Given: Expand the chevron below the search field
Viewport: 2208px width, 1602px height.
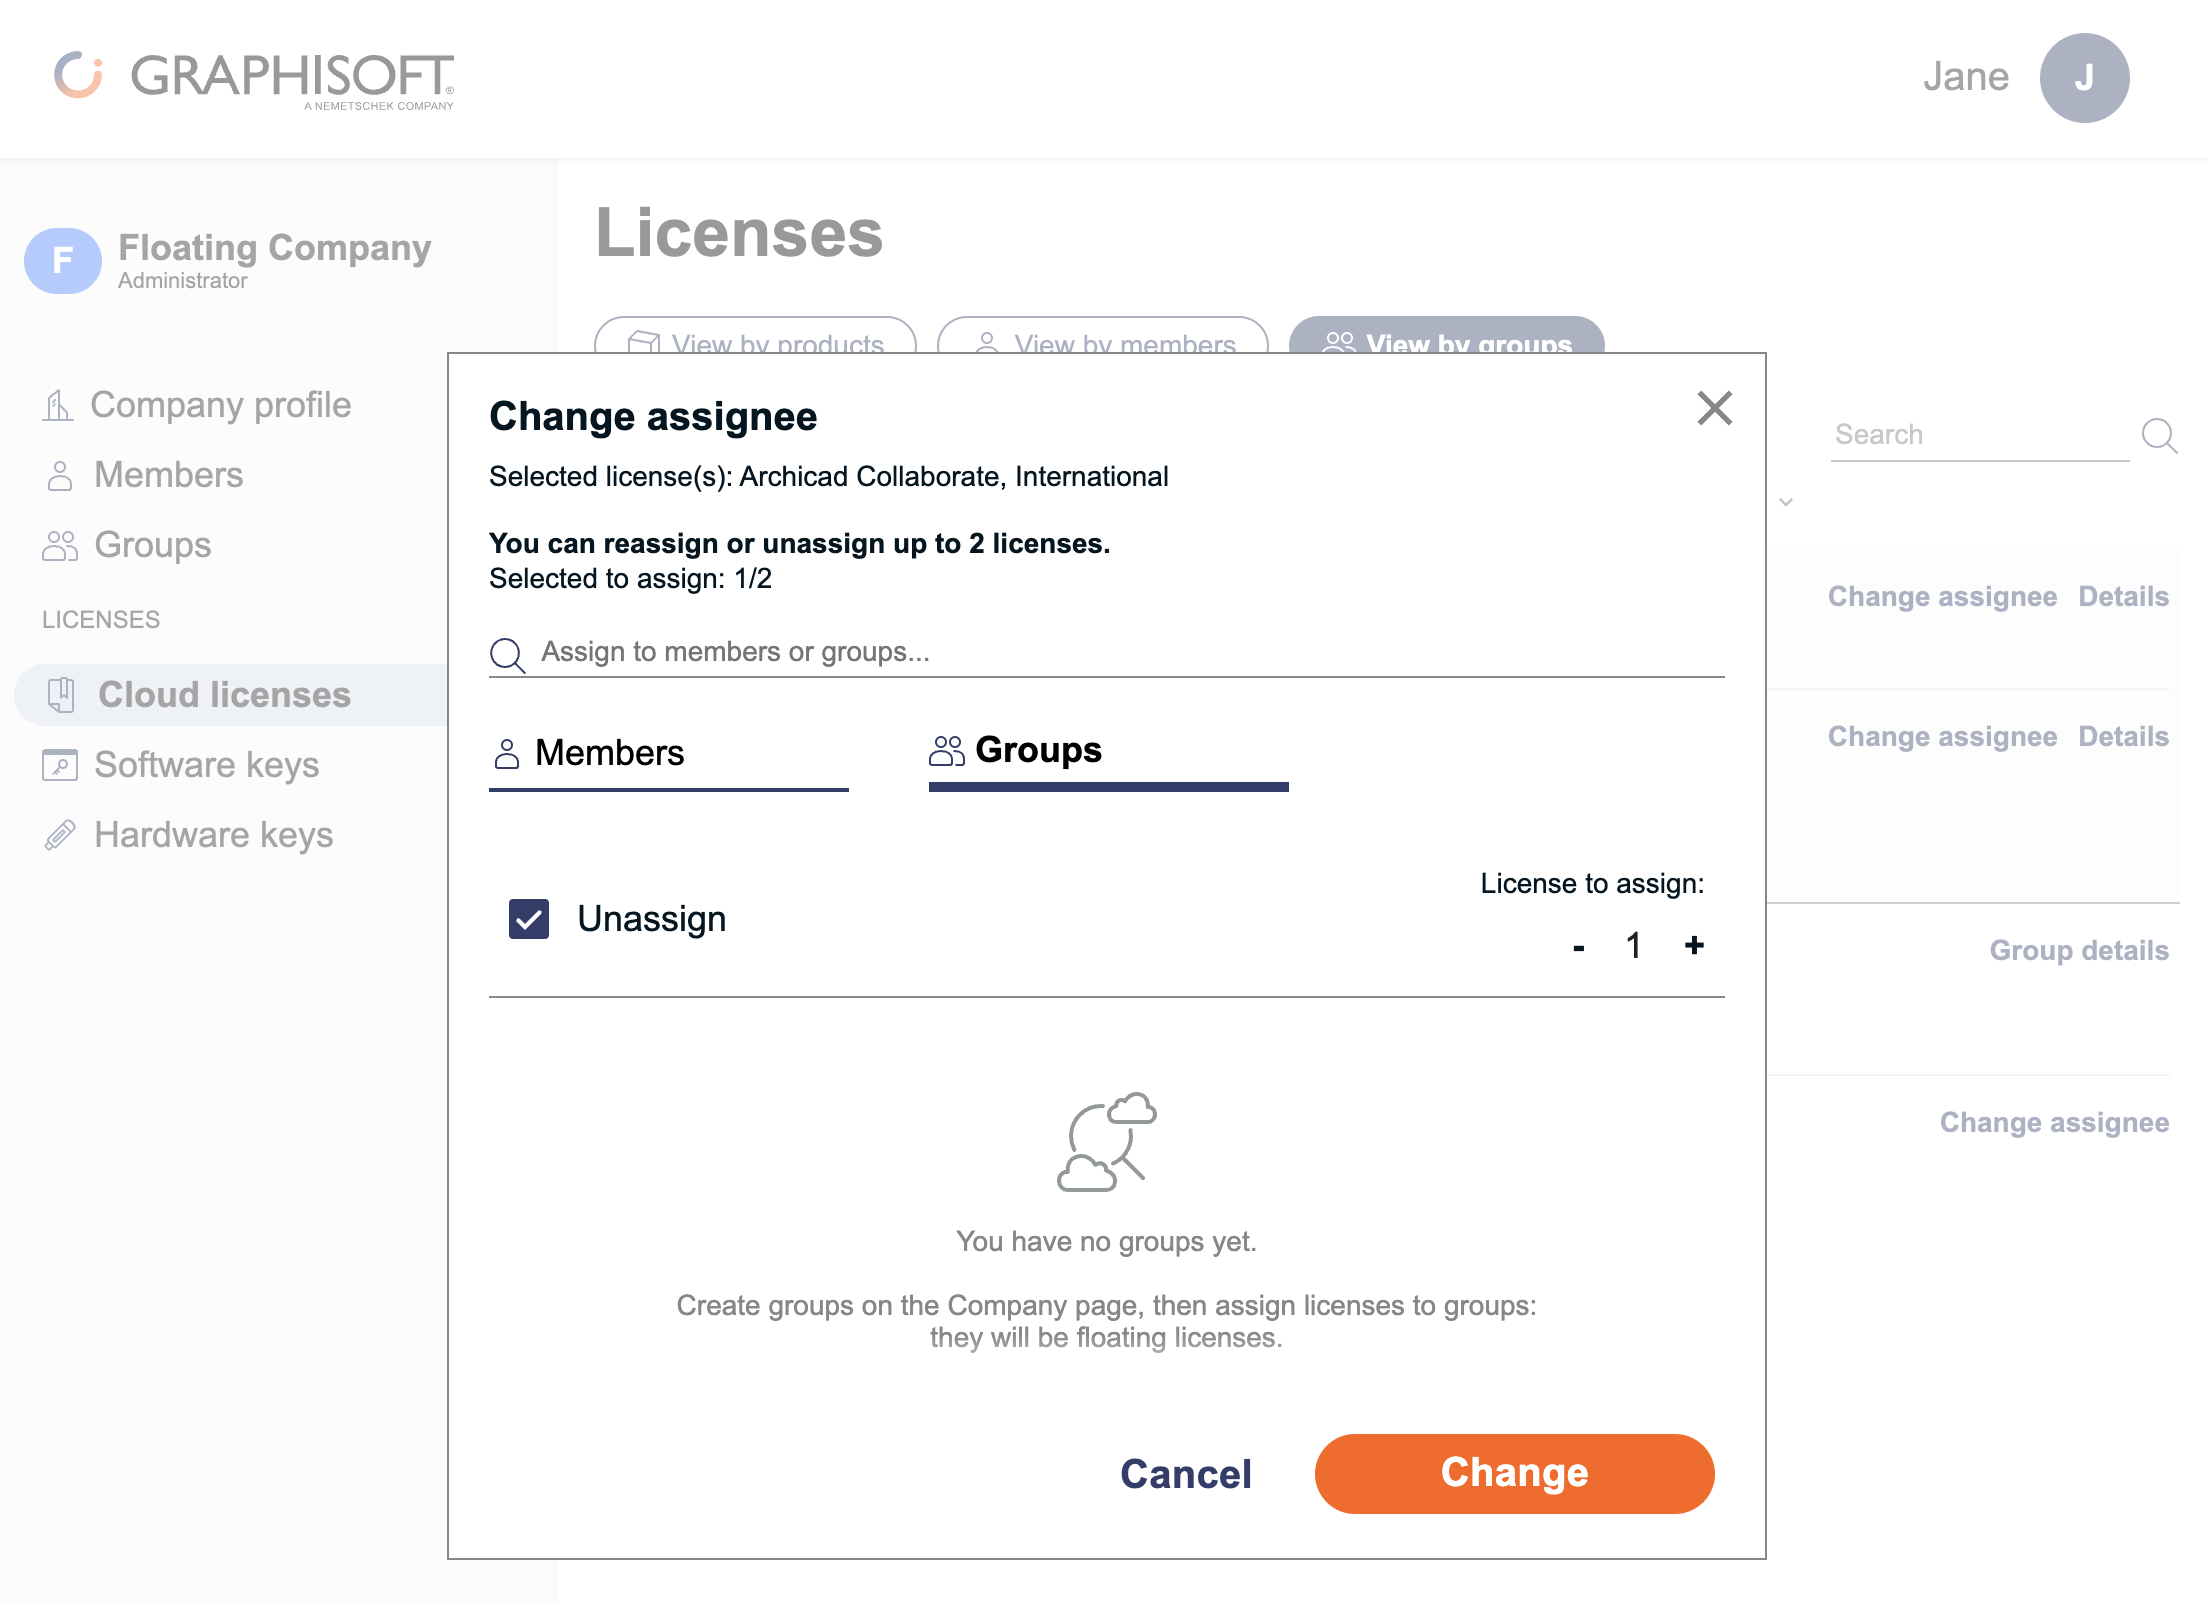Looking at the screenshot, I should point(1786,502).
